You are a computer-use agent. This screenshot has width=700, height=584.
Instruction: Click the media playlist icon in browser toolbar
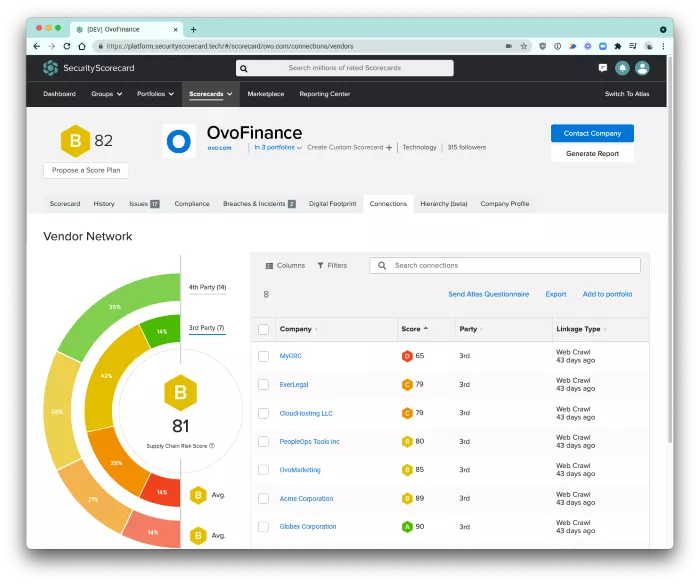633,46
